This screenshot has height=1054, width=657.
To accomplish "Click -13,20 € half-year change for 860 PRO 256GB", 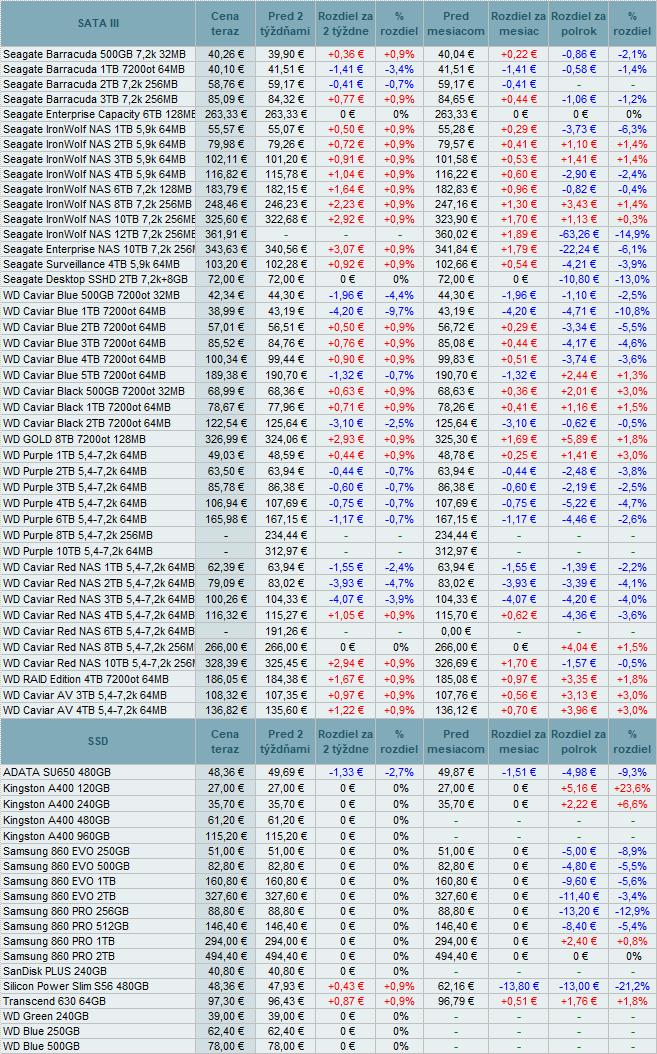I will [579, 911].
